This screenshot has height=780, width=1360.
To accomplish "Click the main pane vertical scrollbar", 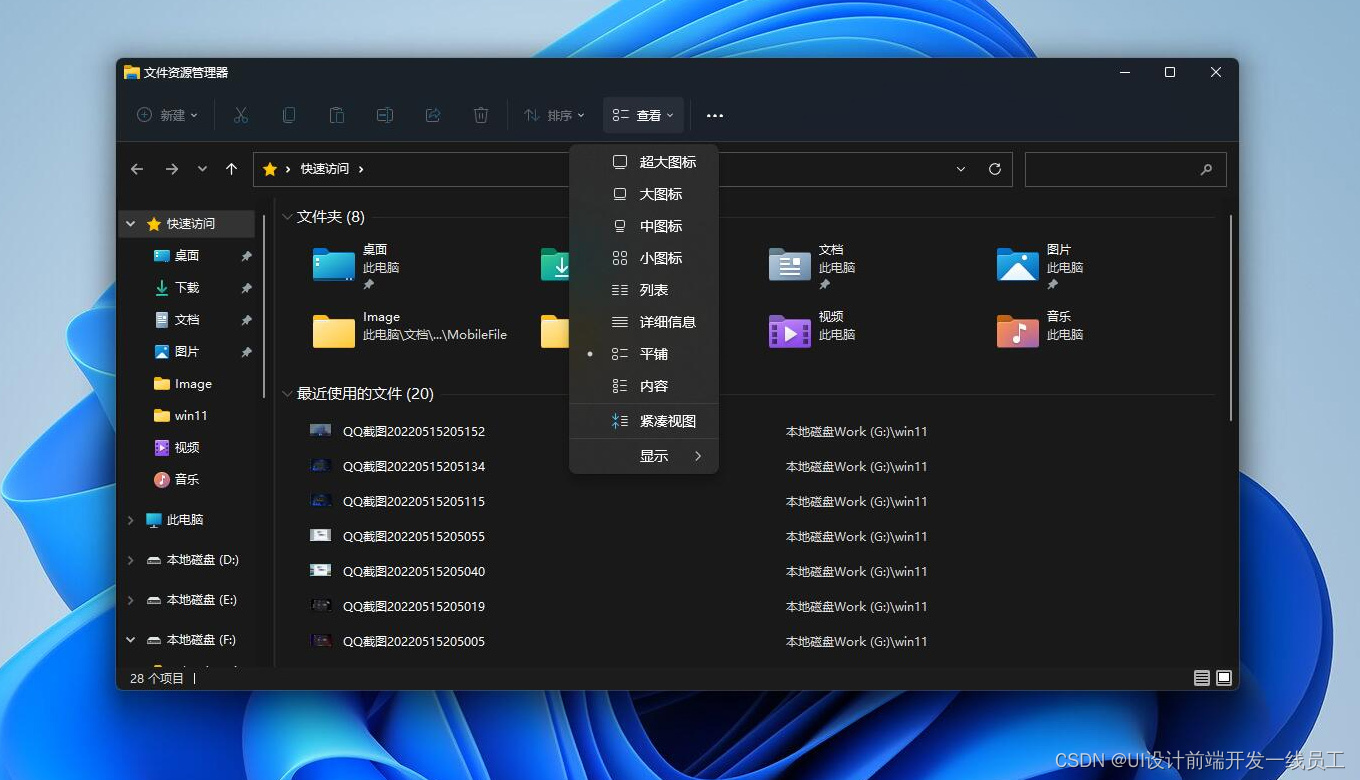I will [1231, 318].
